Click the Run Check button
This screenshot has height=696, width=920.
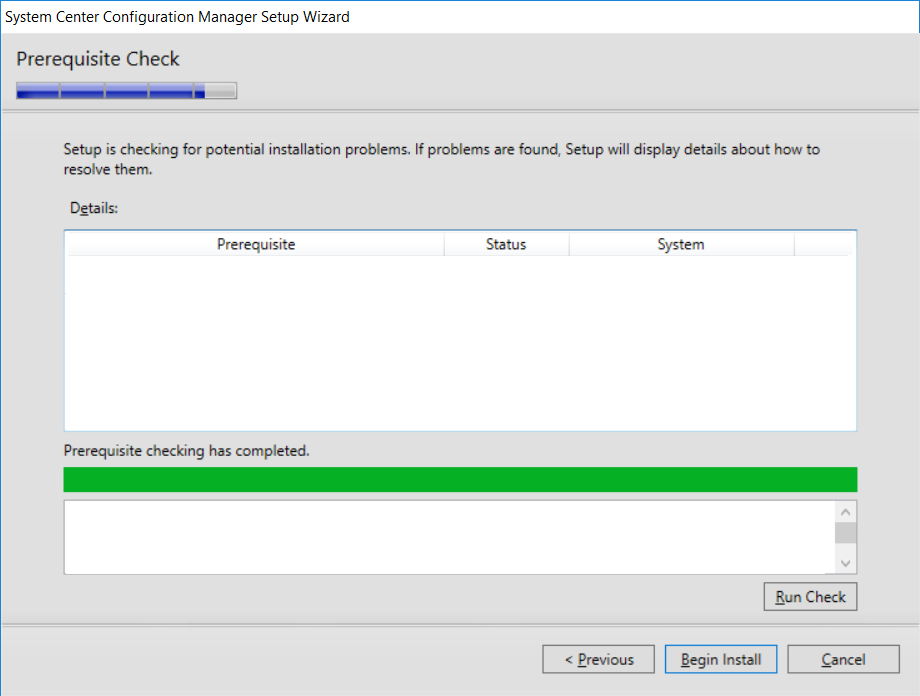coord(810,596)
